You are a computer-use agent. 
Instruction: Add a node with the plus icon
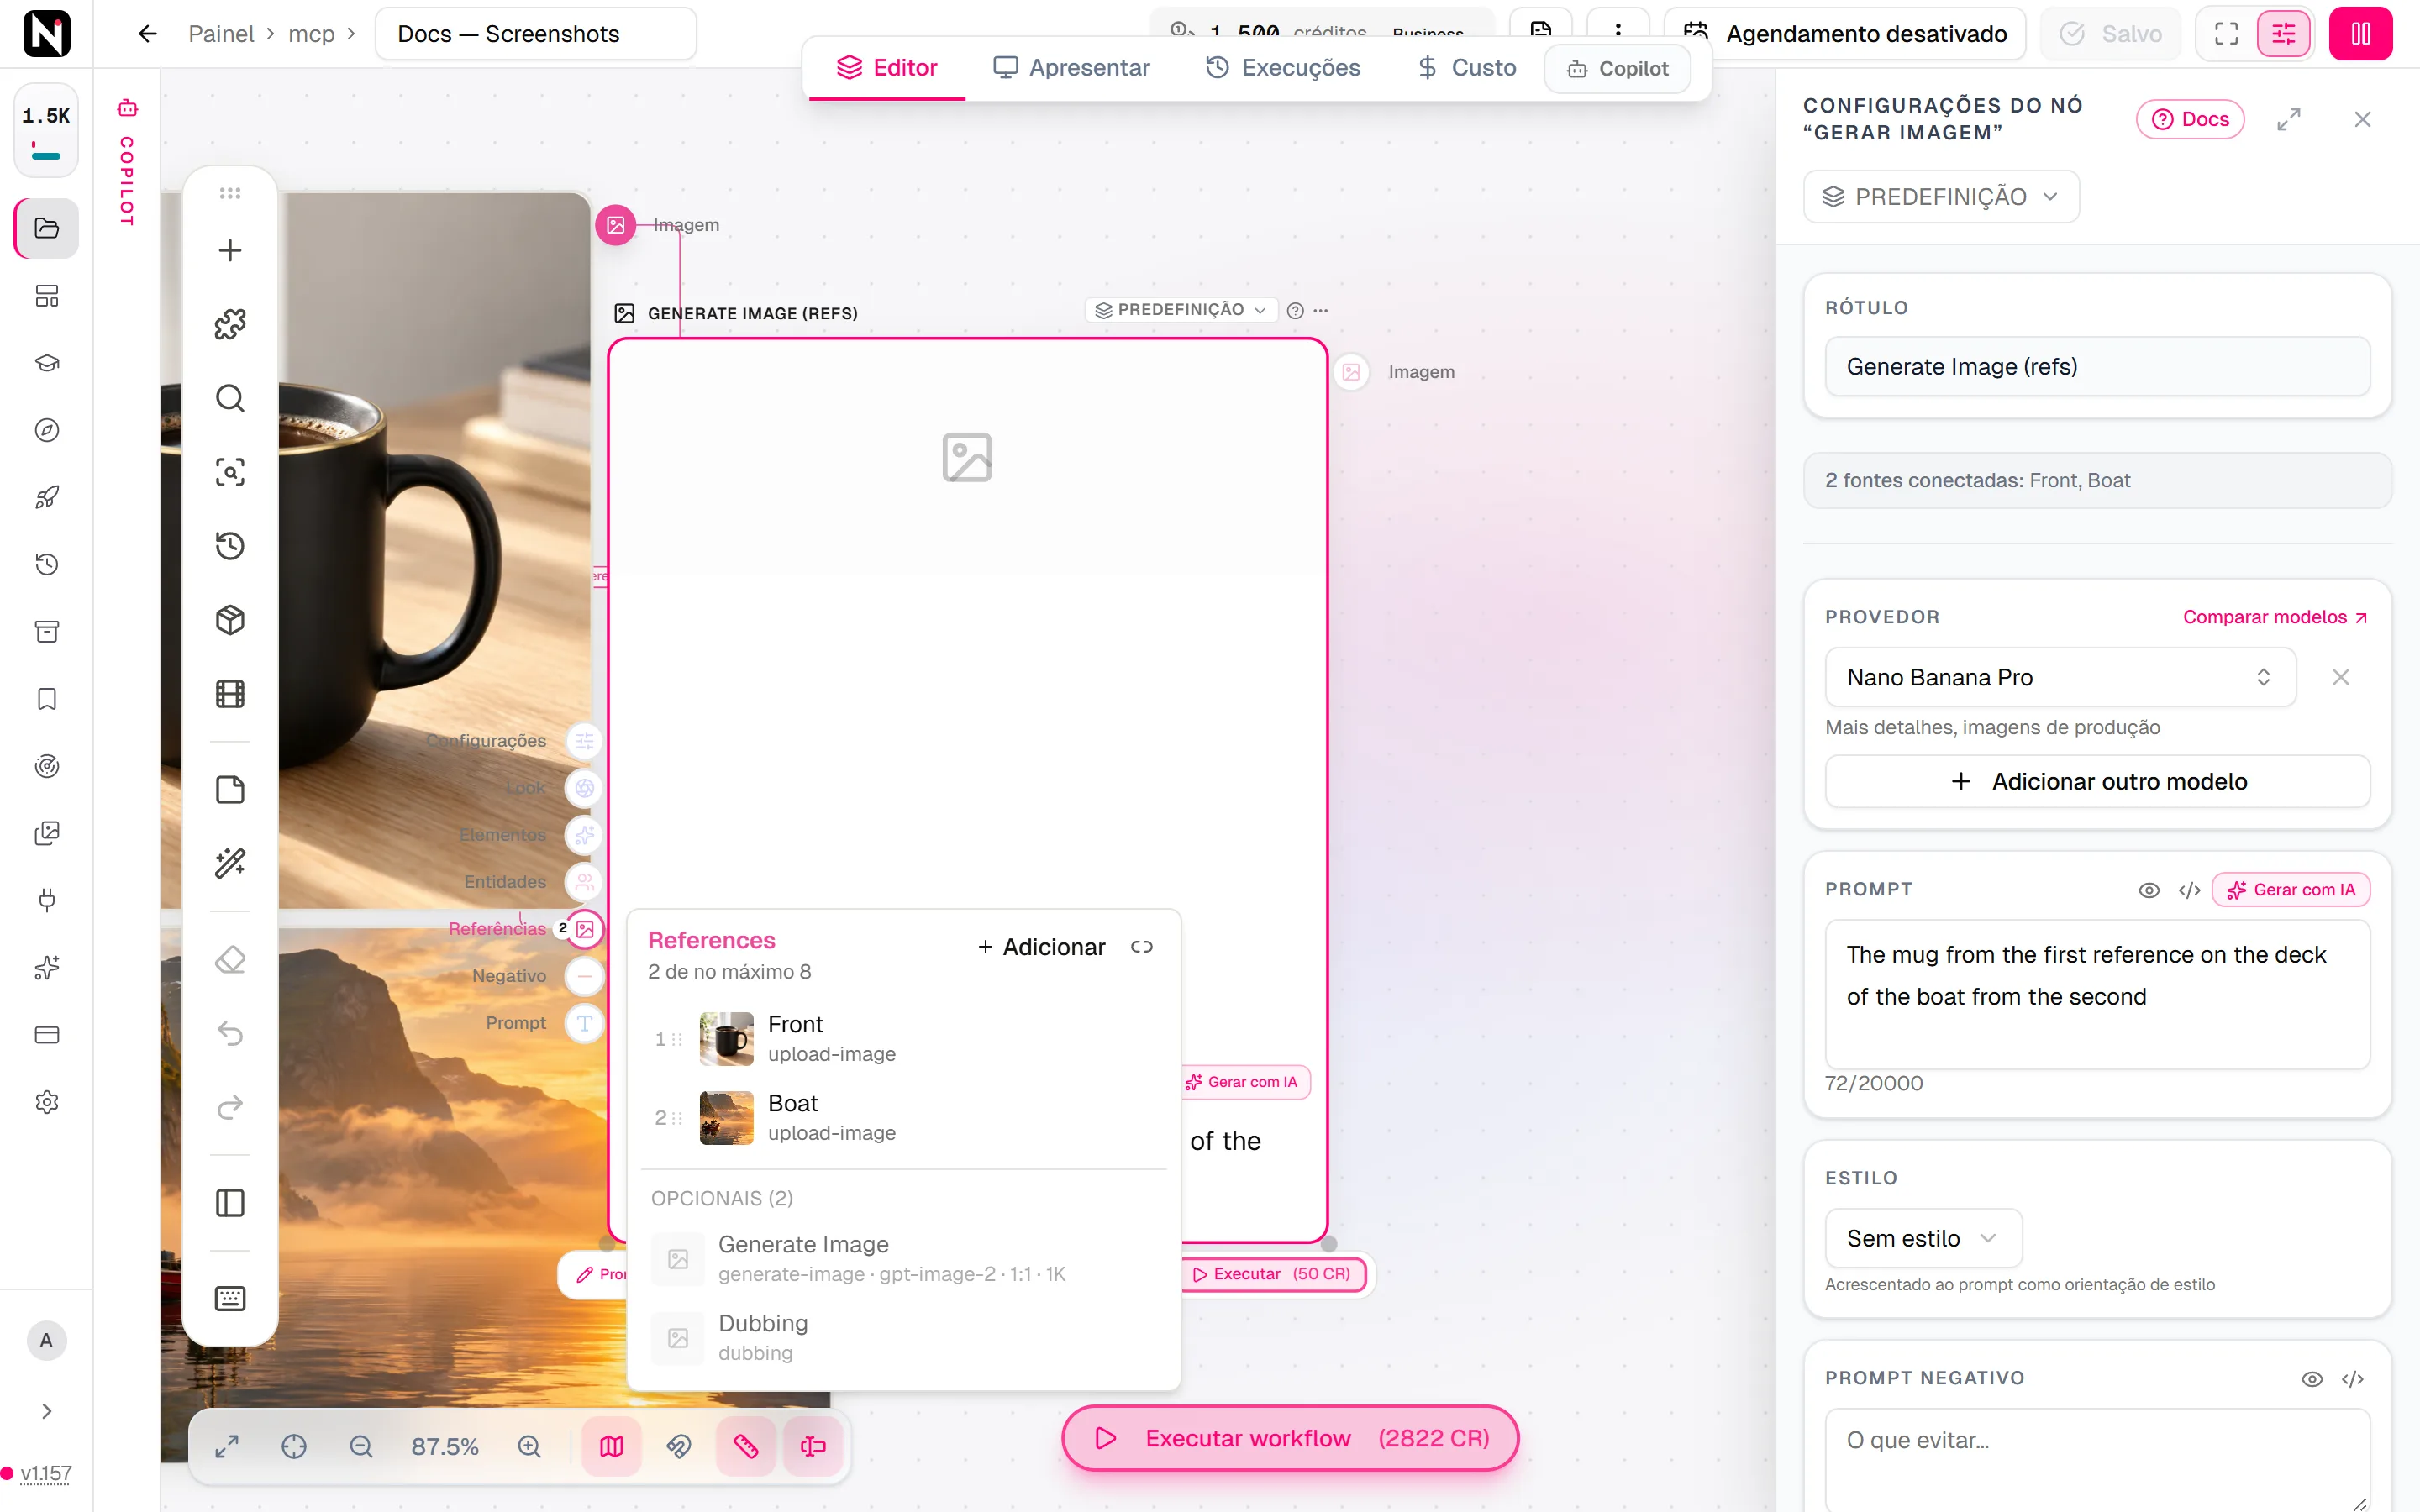click(x=230, y=250)
